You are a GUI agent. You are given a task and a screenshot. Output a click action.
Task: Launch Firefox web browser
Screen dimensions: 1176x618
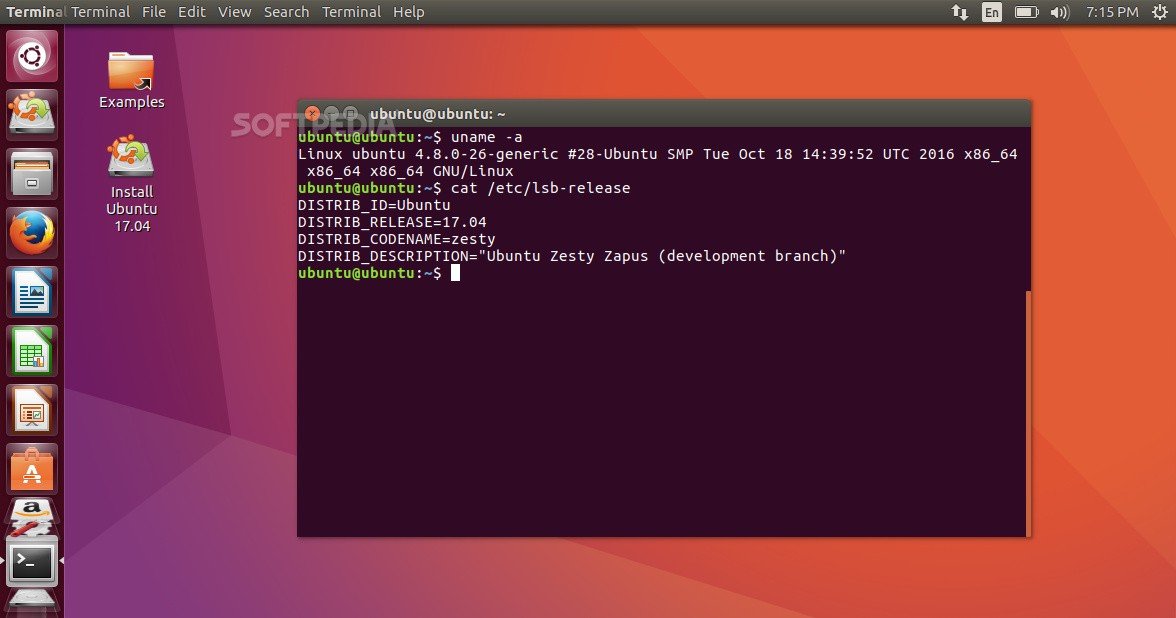point(32,233)
